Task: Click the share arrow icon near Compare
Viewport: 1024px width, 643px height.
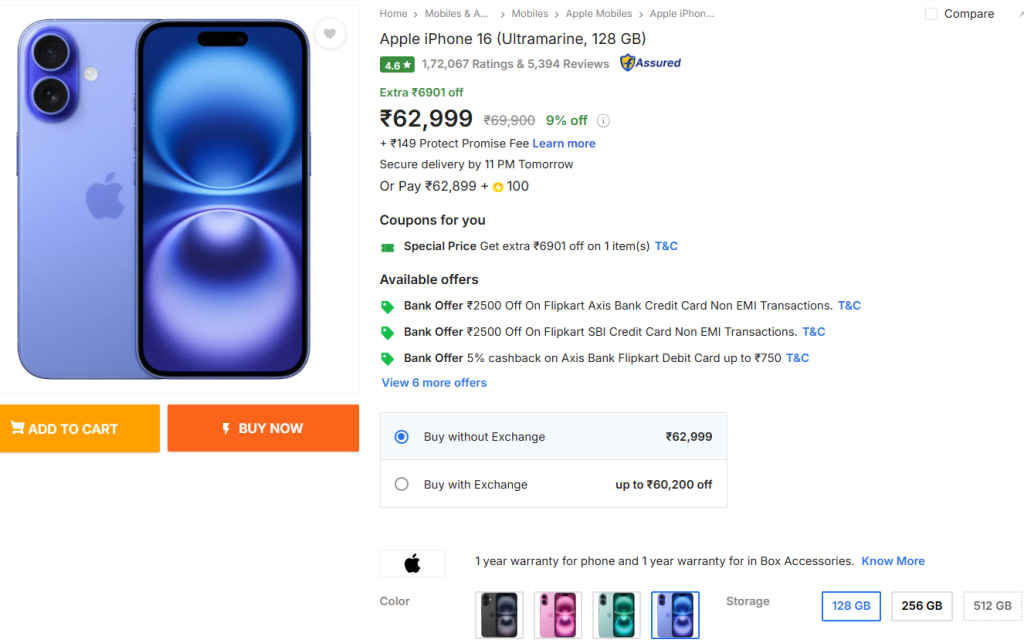Action: point(1019,14)
